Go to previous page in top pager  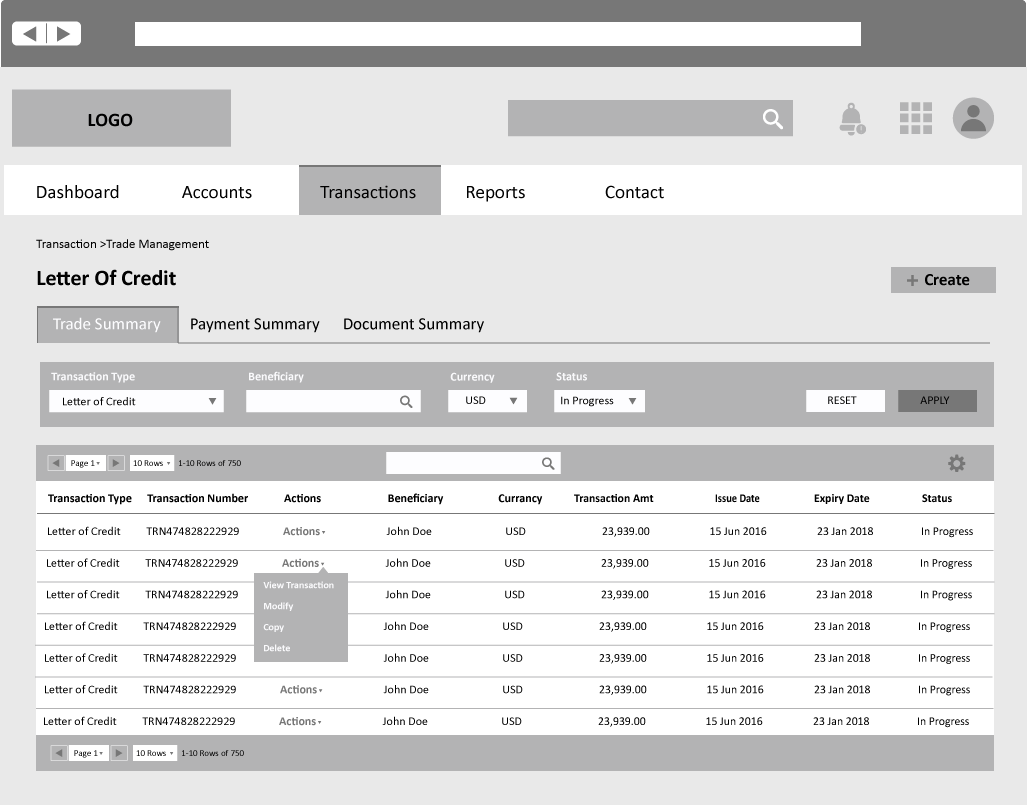coord(56,463)
